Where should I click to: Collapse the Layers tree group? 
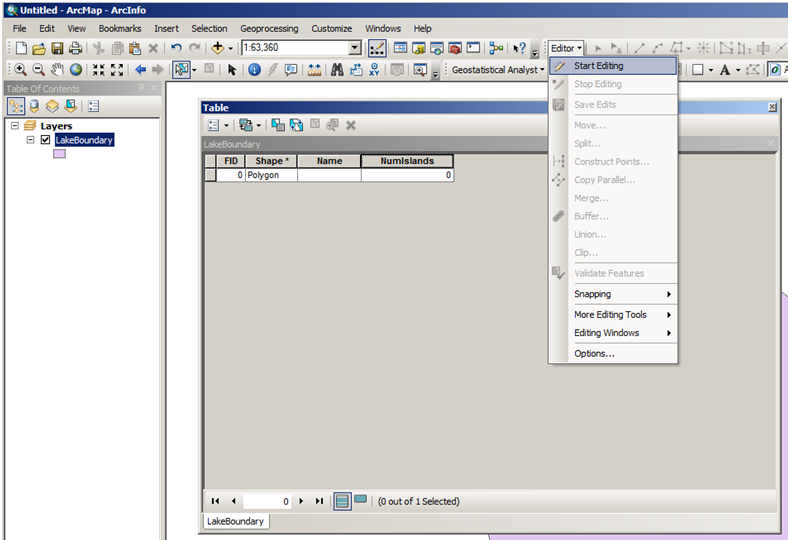click(x=15, y=126)
